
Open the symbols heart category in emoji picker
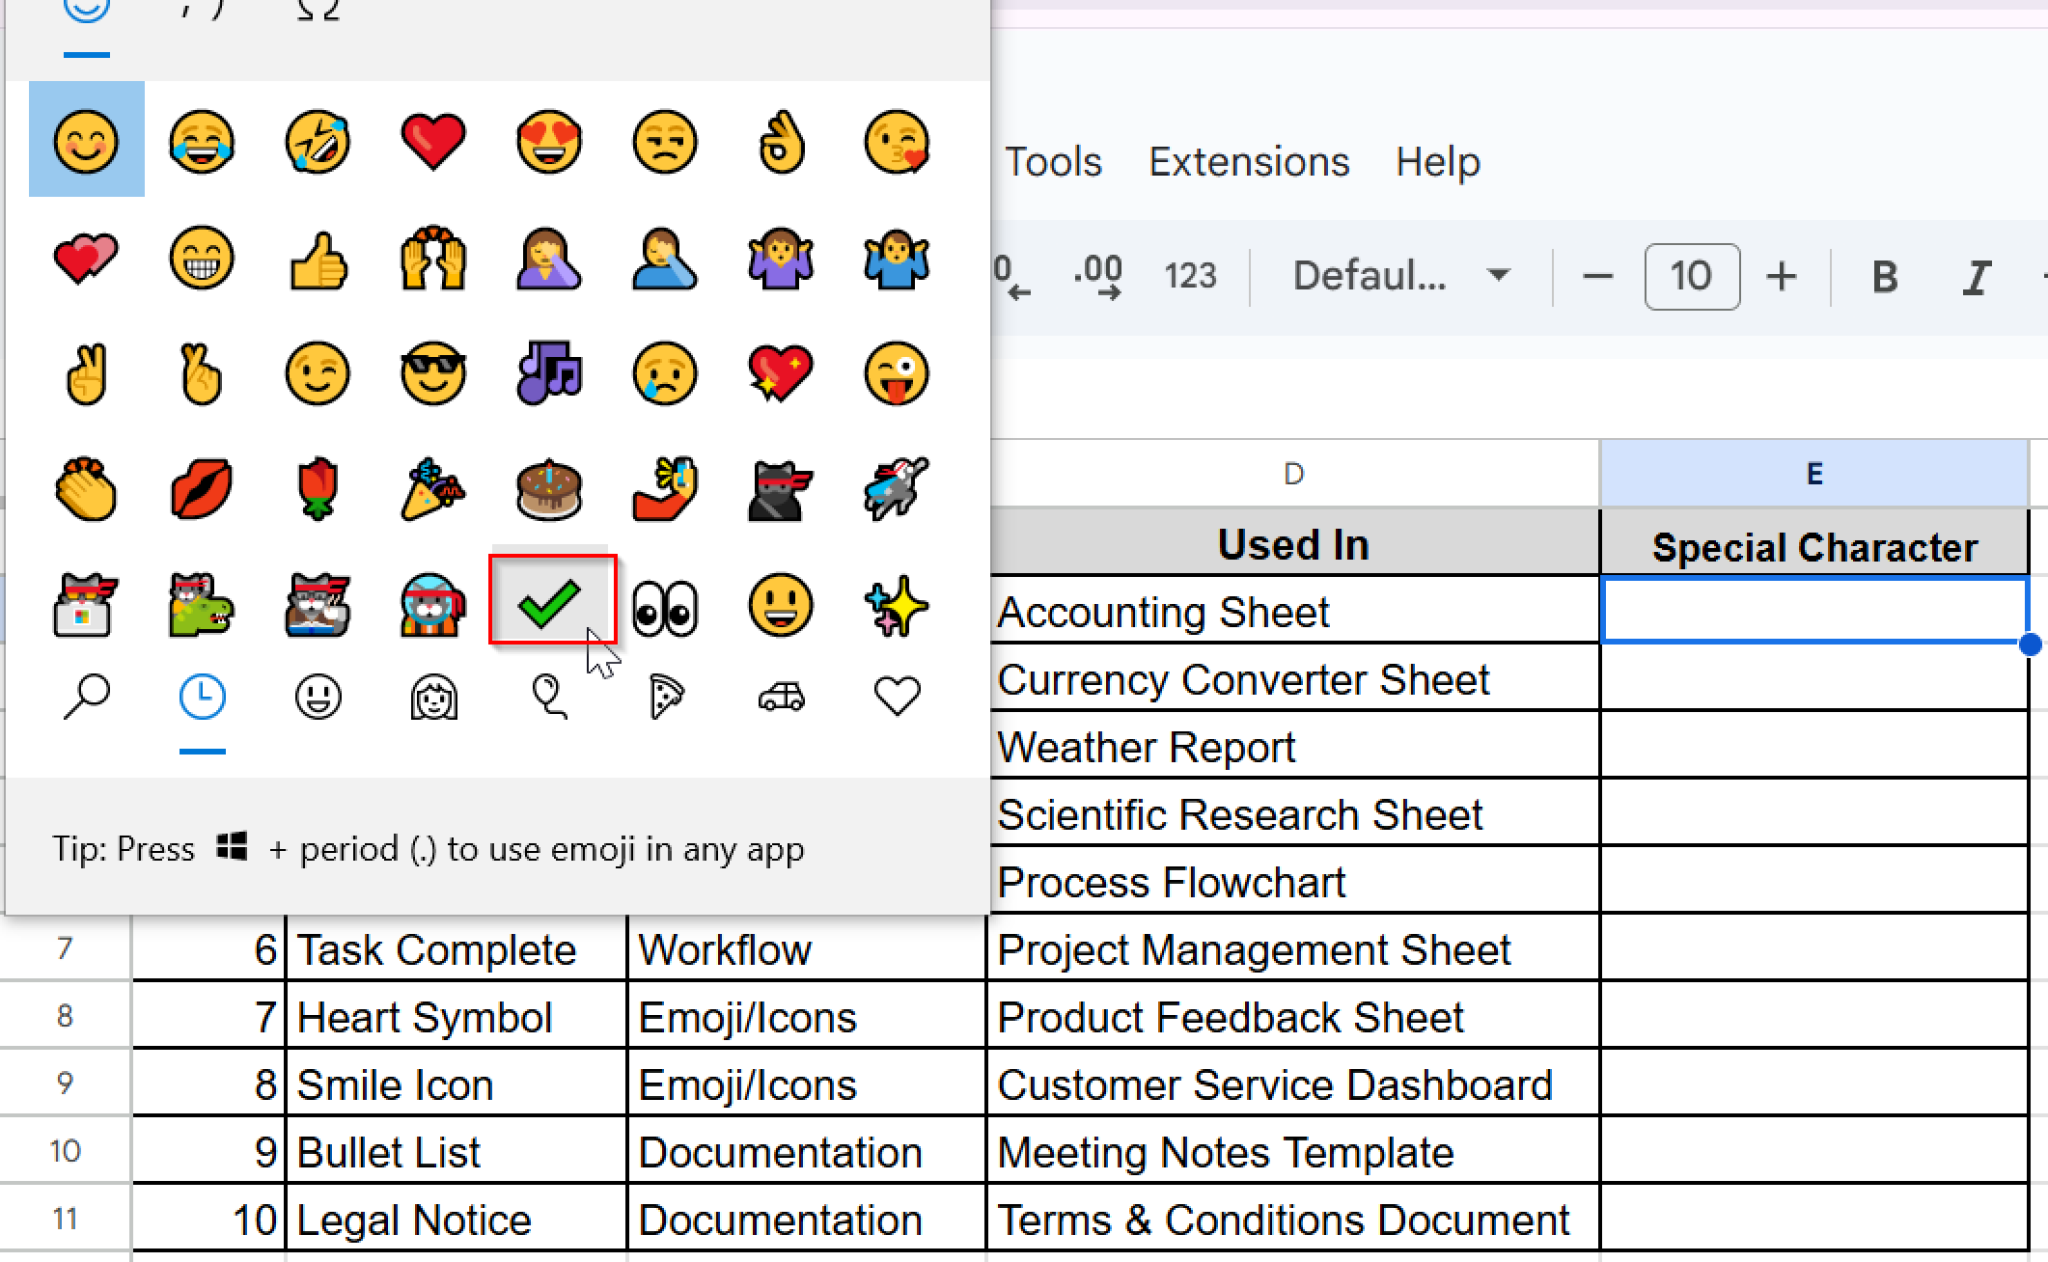[x=895, y=697]
